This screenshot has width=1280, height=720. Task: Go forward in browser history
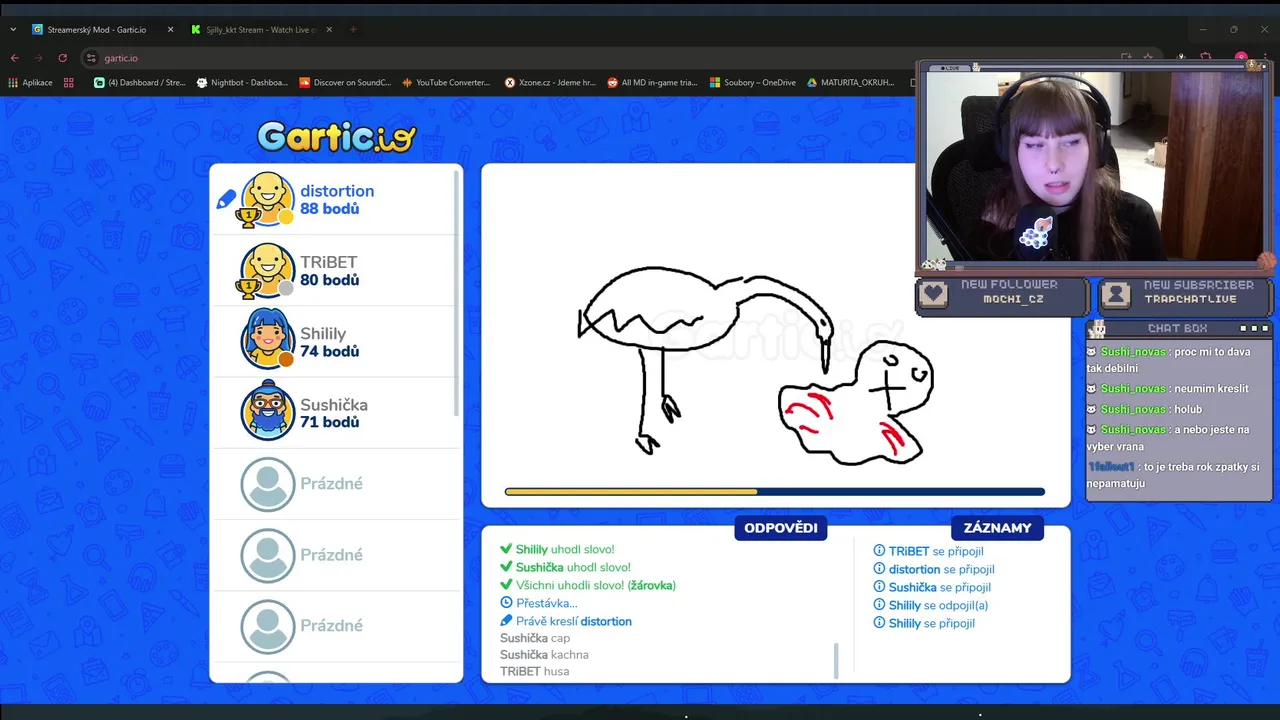click(x=38, y=58)
